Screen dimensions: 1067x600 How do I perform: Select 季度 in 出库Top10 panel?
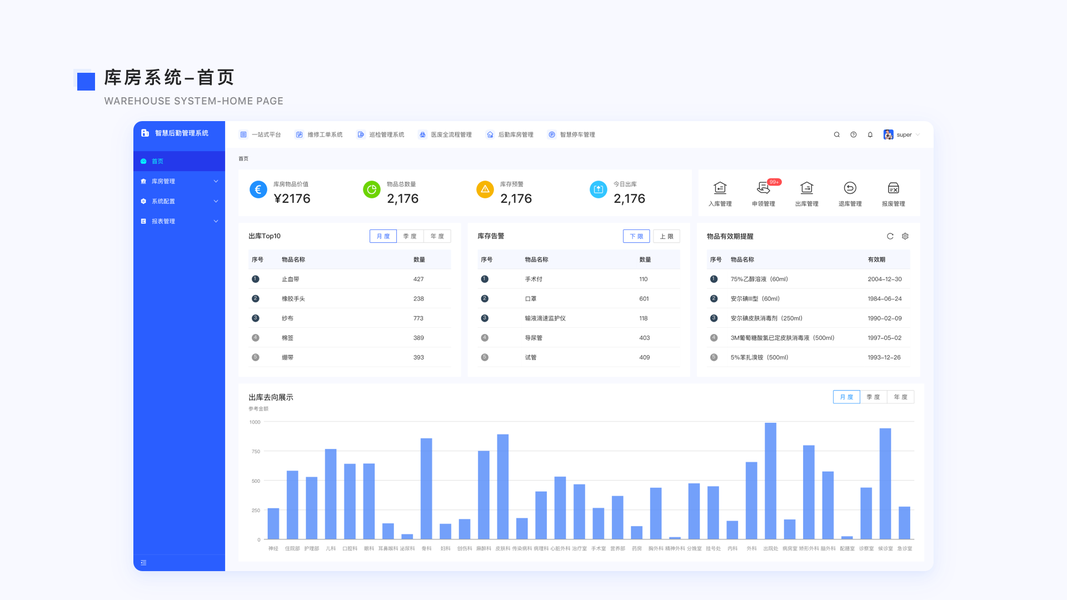point(410,236)
